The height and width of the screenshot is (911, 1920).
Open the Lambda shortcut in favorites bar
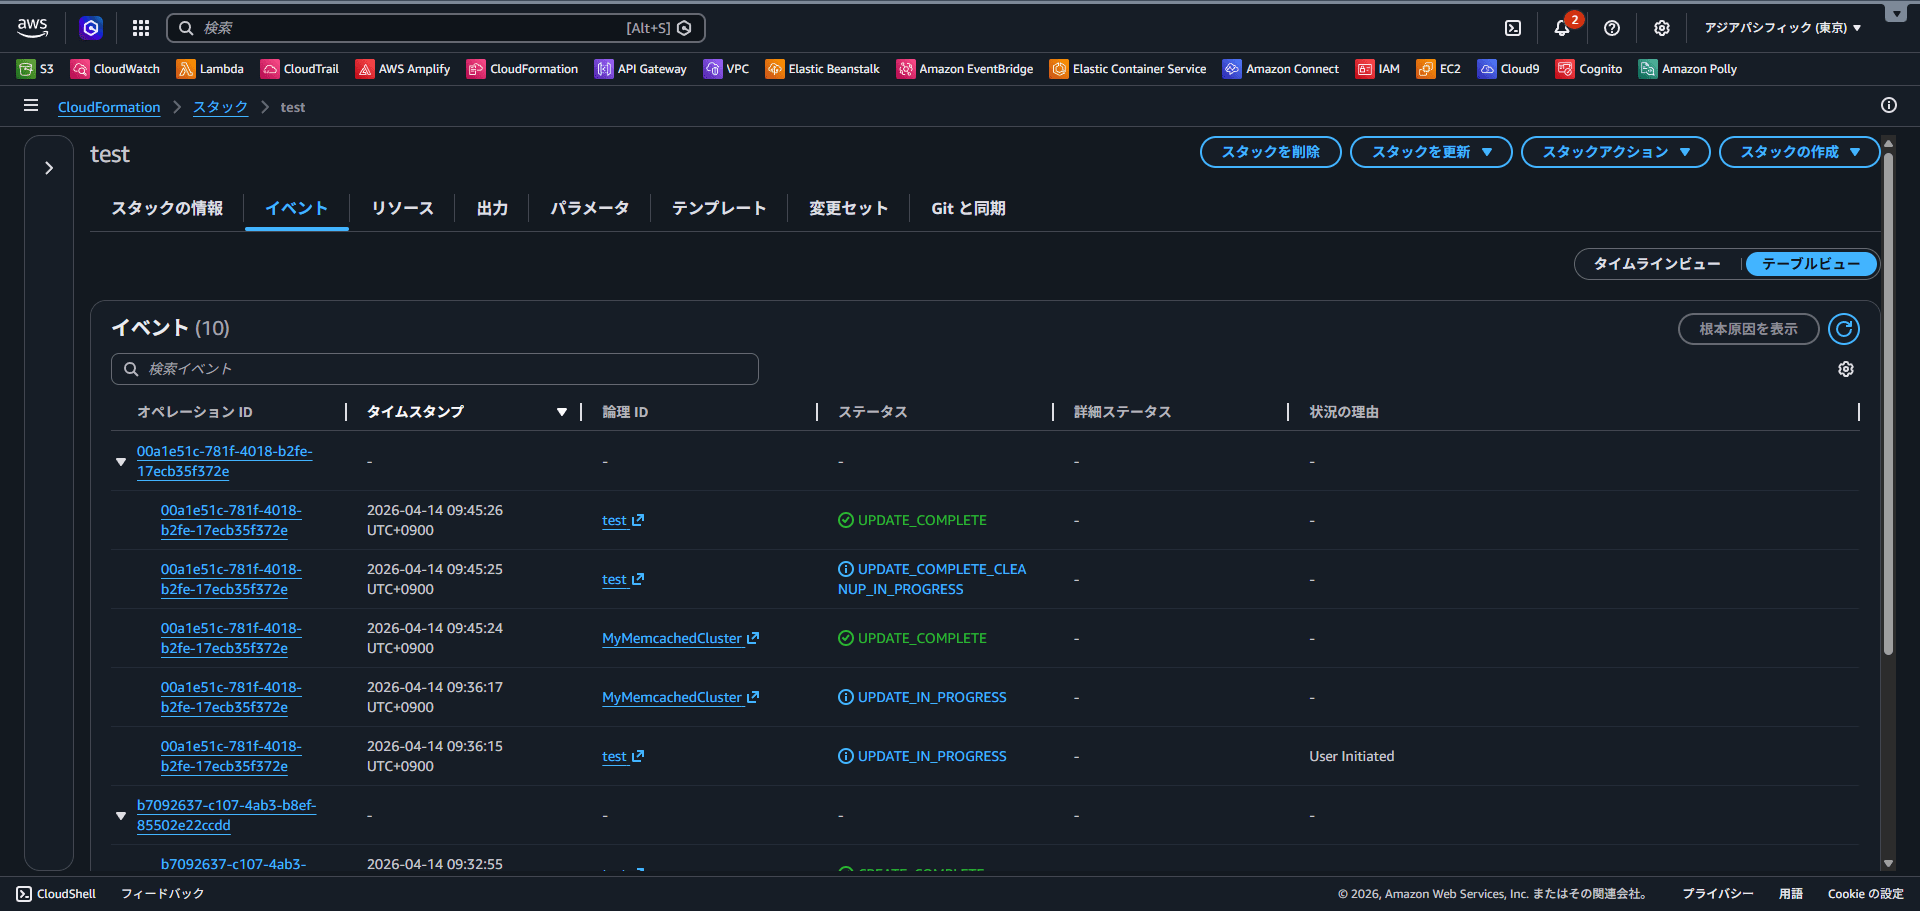210,69
